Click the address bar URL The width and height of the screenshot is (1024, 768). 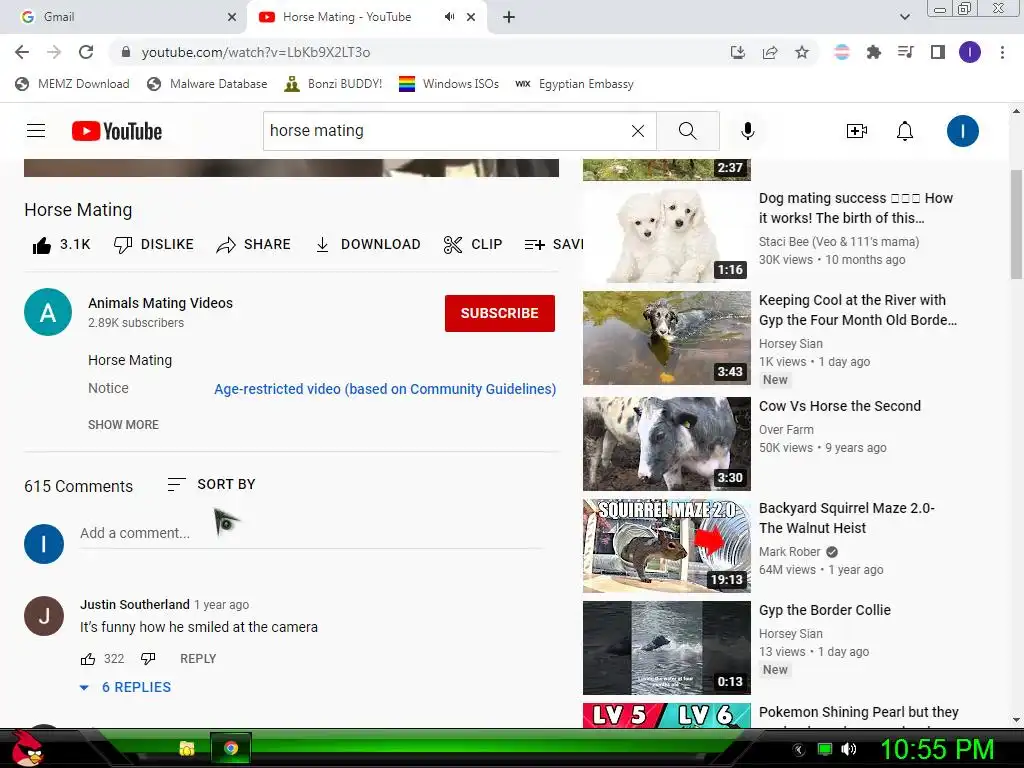[256, 52]
